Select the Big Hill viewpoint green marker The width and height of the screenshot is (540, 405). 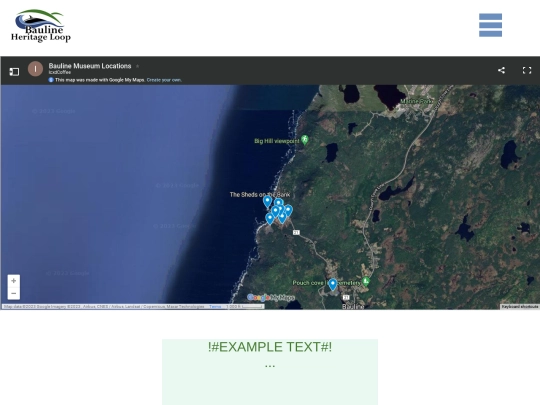(305, 140)
